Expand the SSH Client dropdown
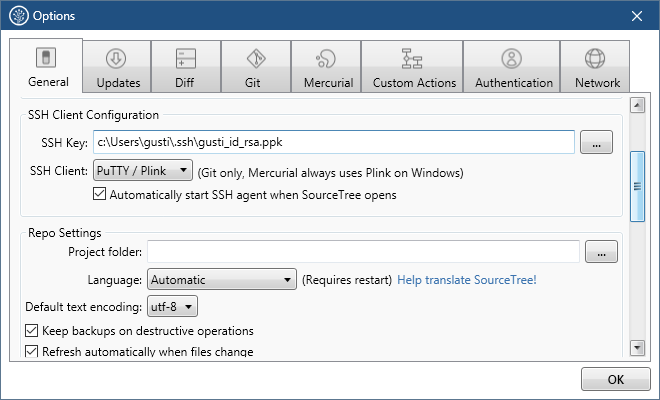The image size is (660, 400). (x=141, y=171)
